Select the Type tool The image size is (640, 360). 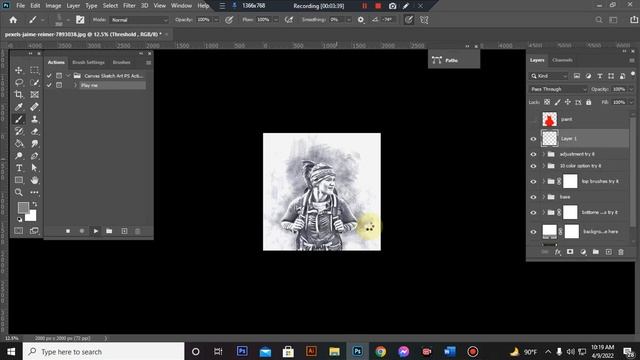(19, 168)
